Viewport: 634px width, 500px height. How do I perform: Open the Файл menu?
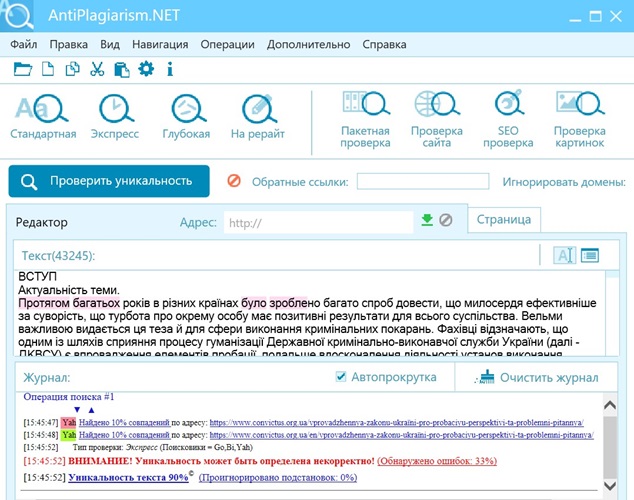point(24,44)
